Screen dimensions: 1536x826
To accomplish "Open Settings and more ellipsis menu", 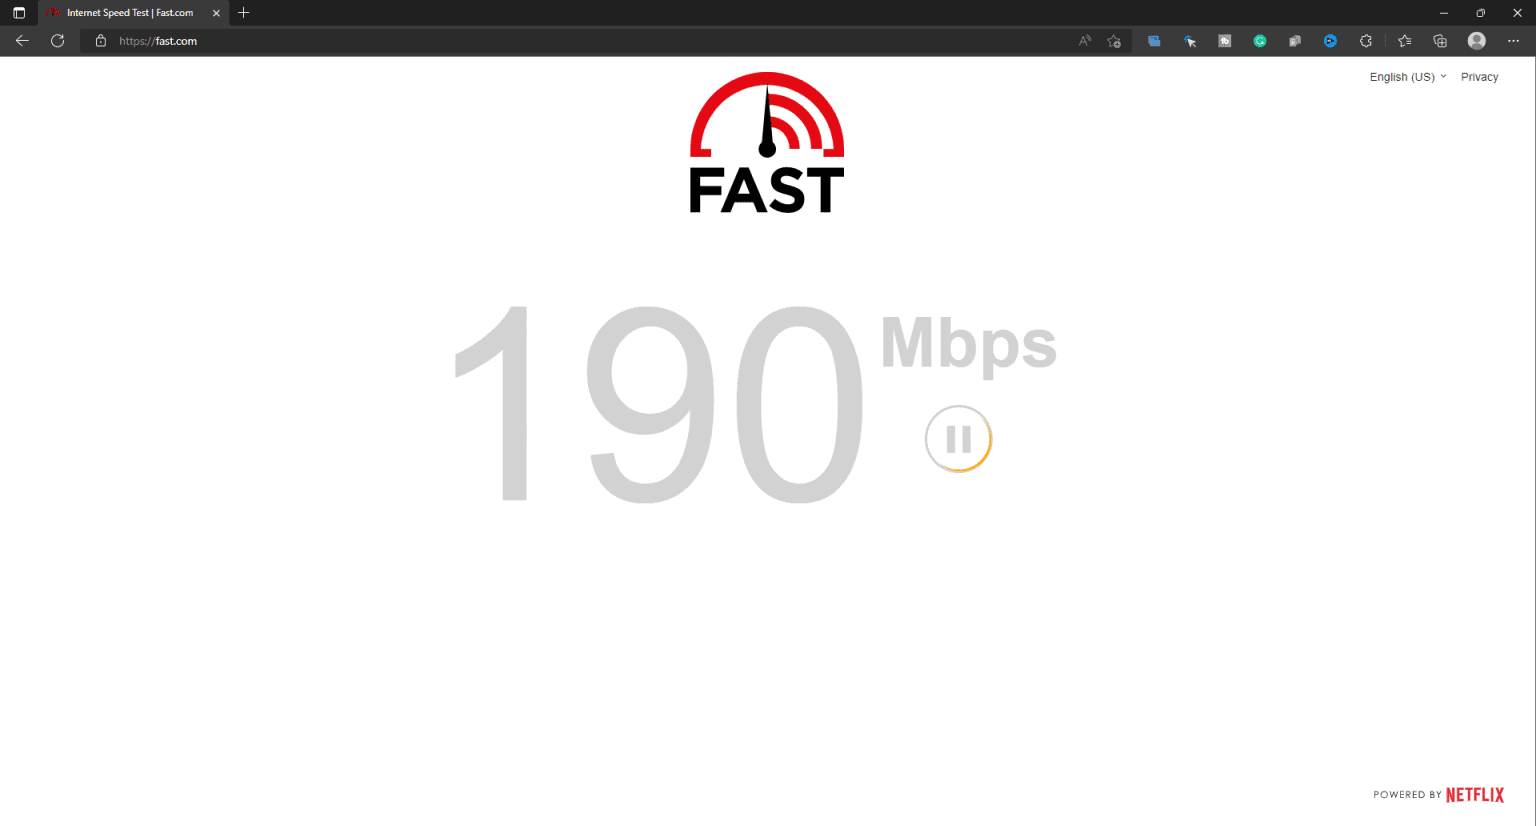I will [1513, 41].
